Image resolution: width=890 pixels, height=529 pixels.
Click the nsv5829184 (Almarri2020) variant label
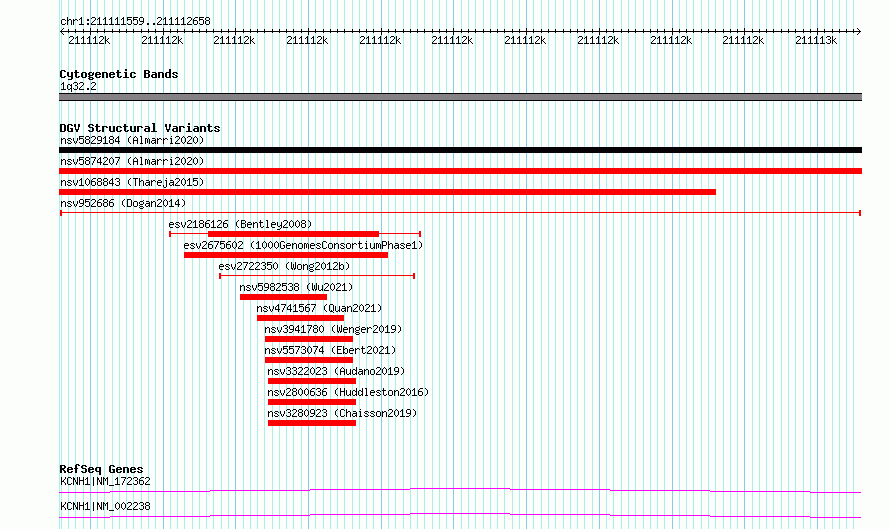pos(132,140)
